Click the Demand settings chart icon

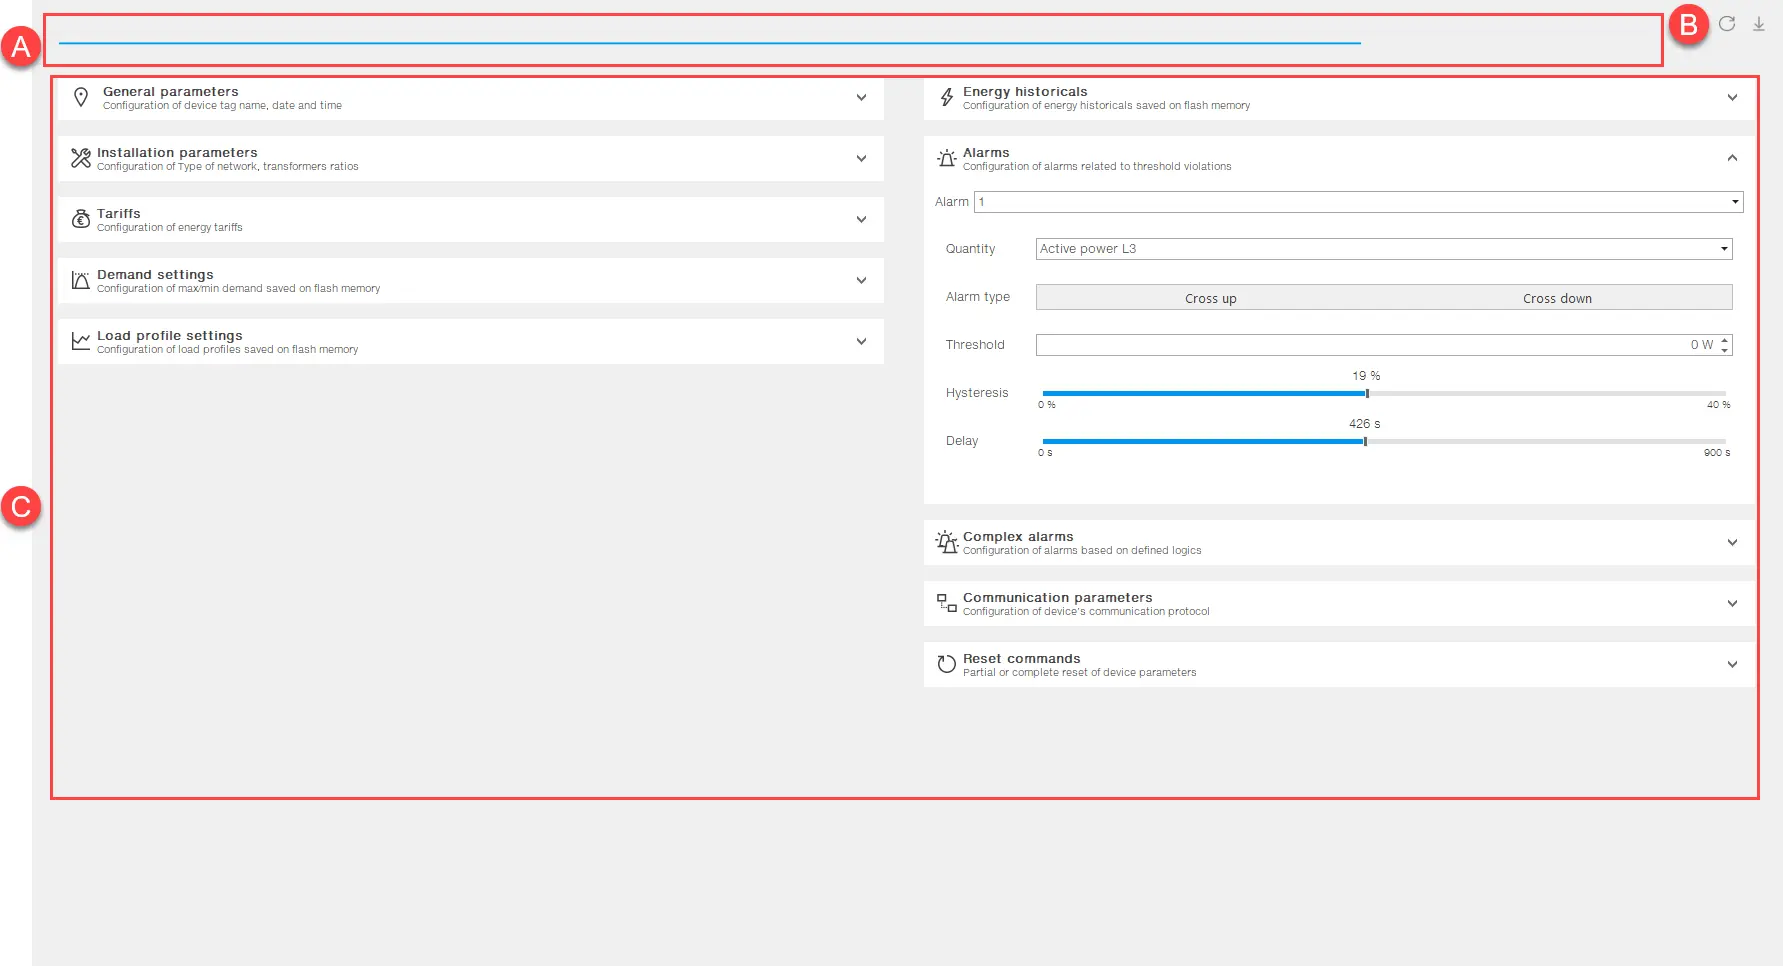point(81,281)
